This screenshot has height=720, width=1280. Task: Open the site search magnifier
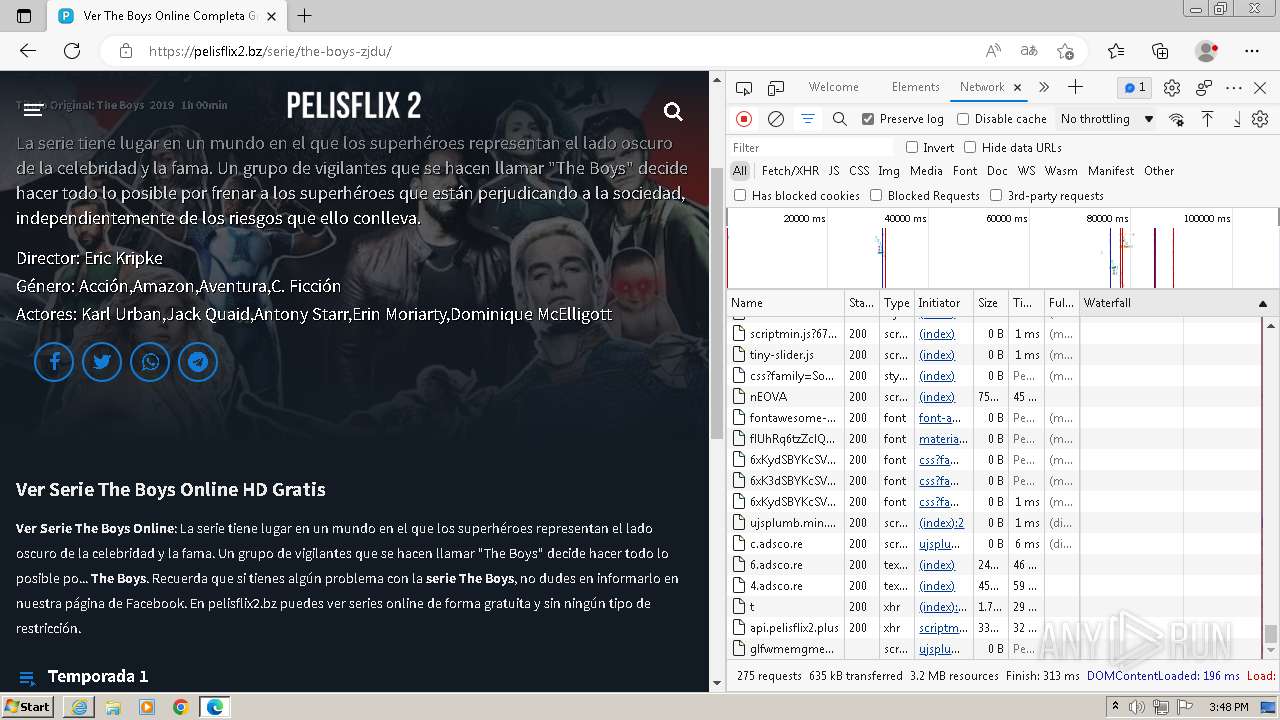point(674,112)
